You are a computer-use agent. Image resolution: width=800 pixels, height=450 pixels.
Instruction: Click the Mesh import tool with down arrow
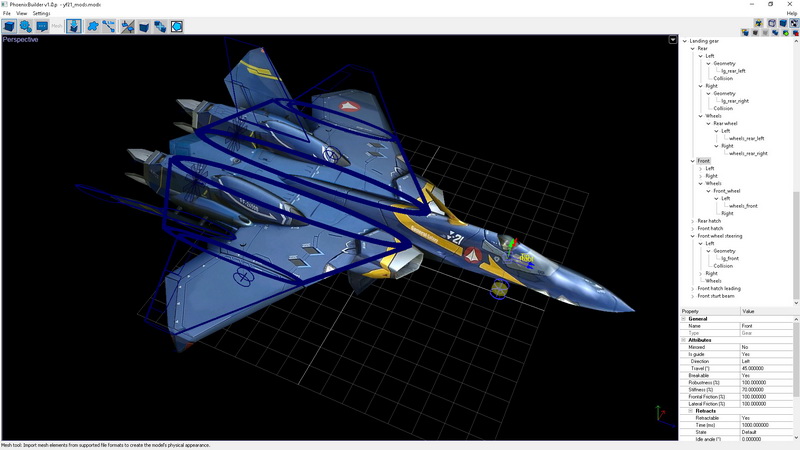pos(74,26)
